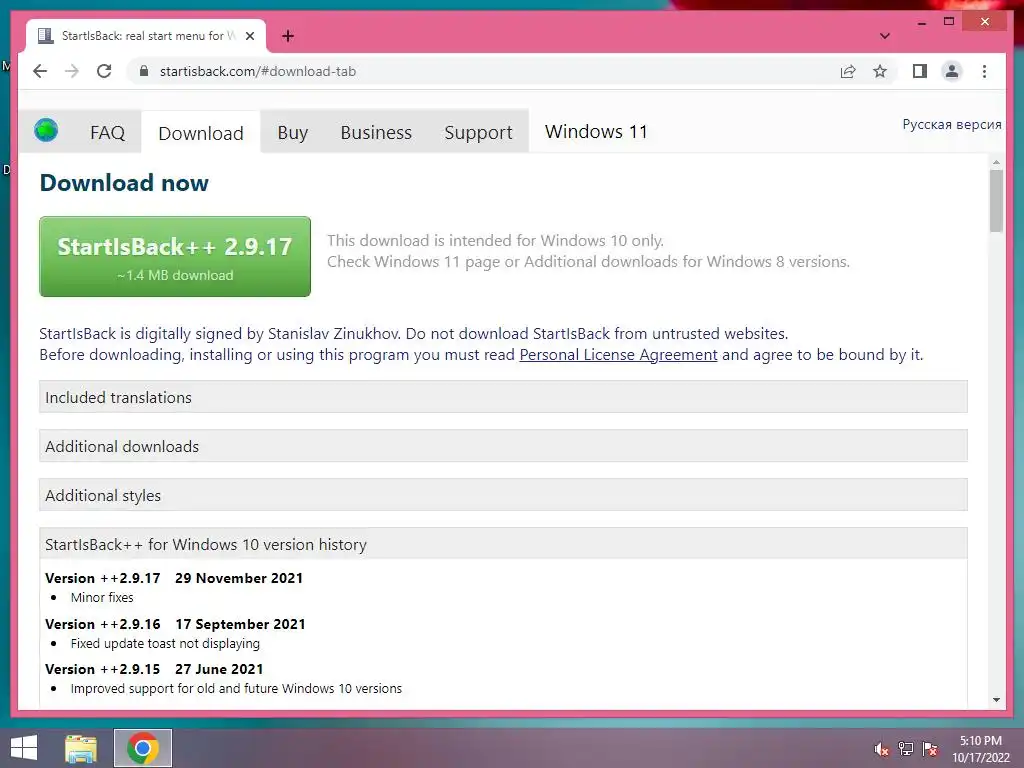Viewport: 1024px width, 768px height.
Task: Click '27 June 2021' date
Action: tap(219, 669)
